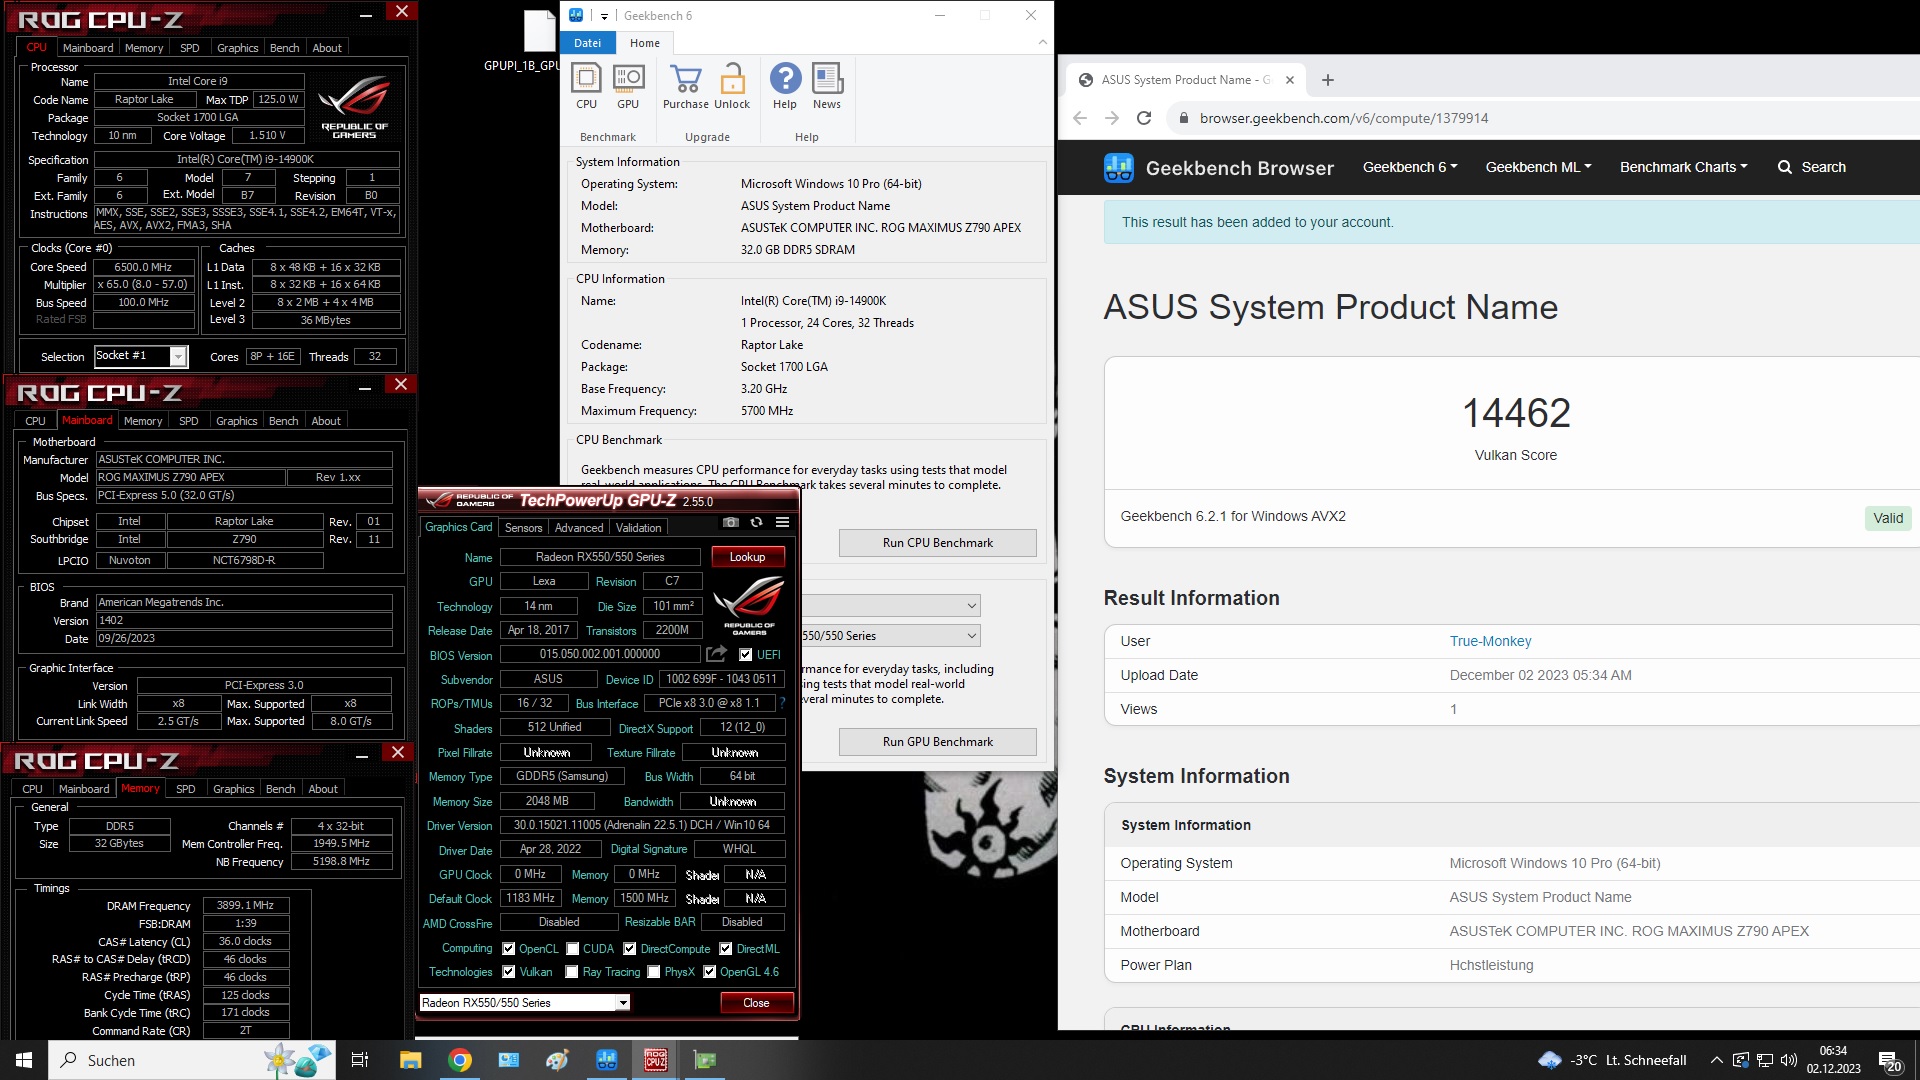Expand the Socket #1 selection dropdown in CPU-Z
This screenshot has width=1920, height=1080.
tap(178, 357)
